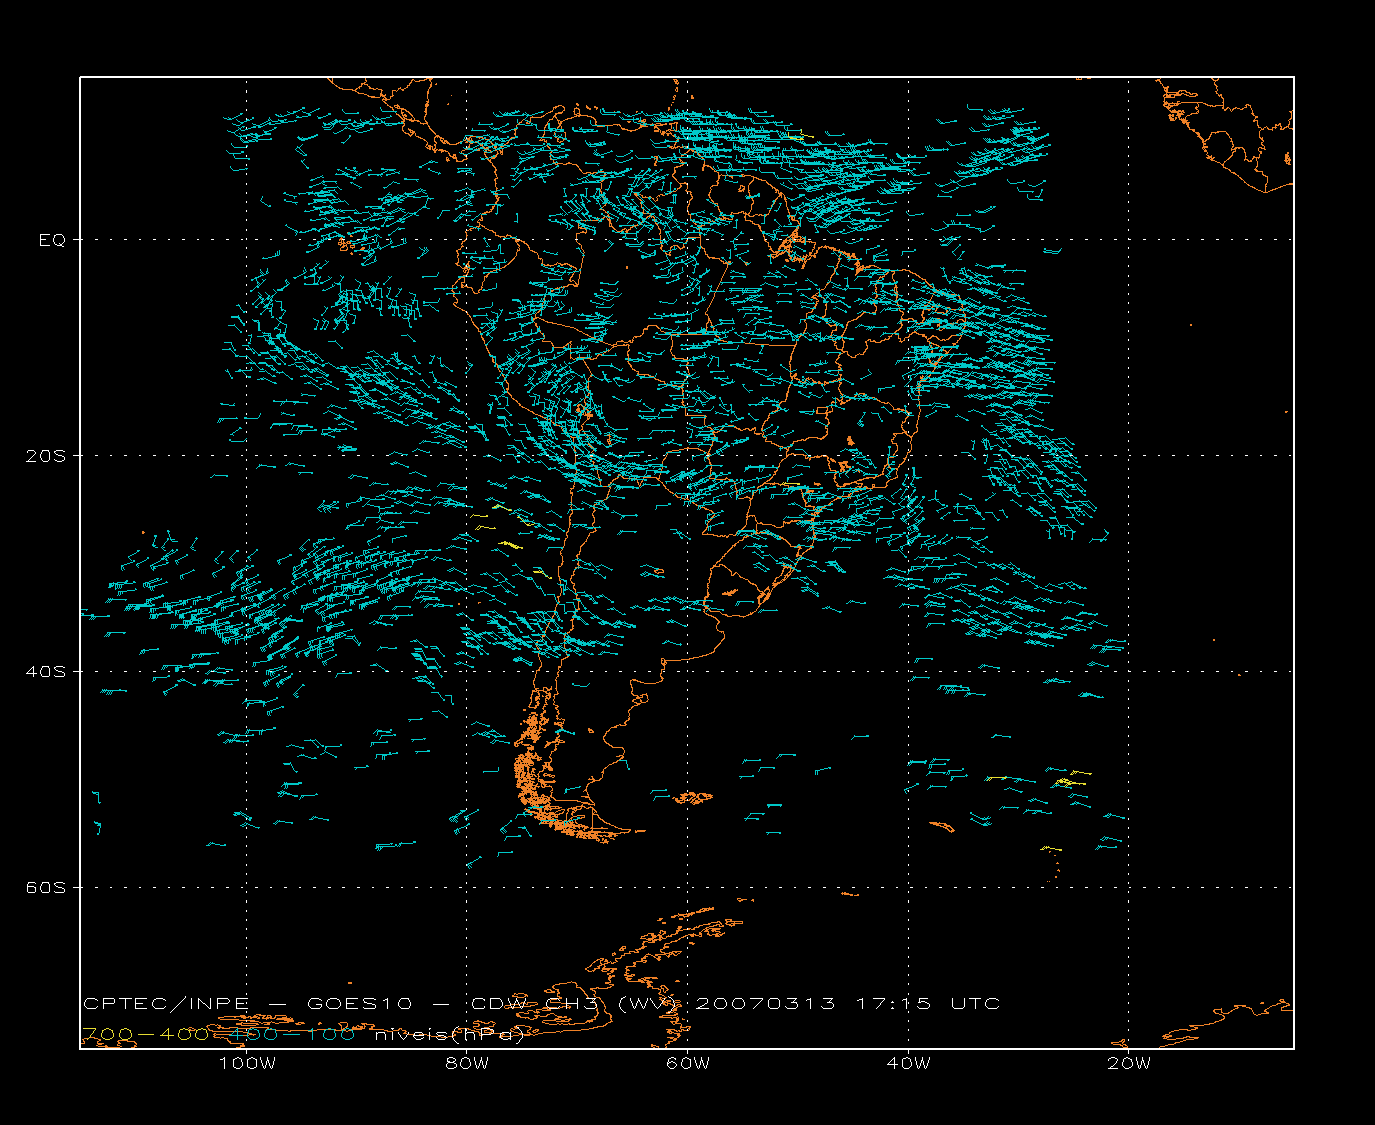Click the cyan '400-100' legend entry
1375x1125 pixels.
[x=291, y=1034]
